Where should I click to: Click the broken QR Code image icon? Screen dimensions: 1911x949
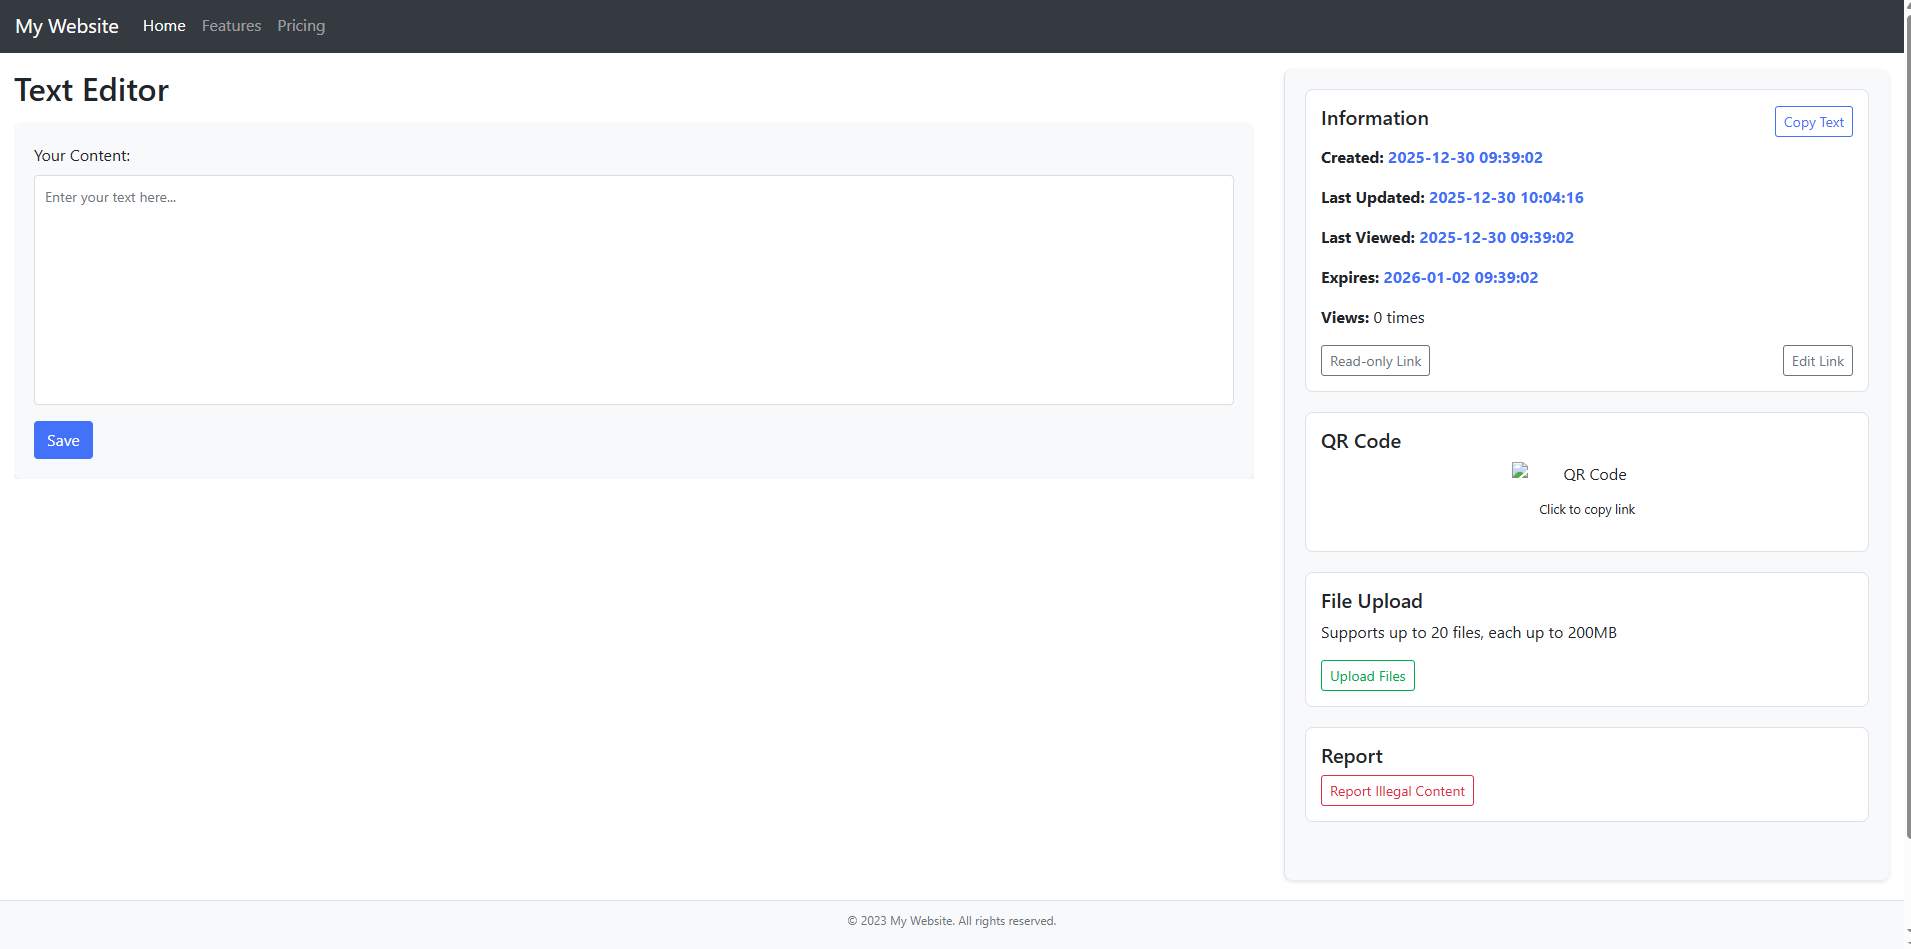click(1521, 471)
